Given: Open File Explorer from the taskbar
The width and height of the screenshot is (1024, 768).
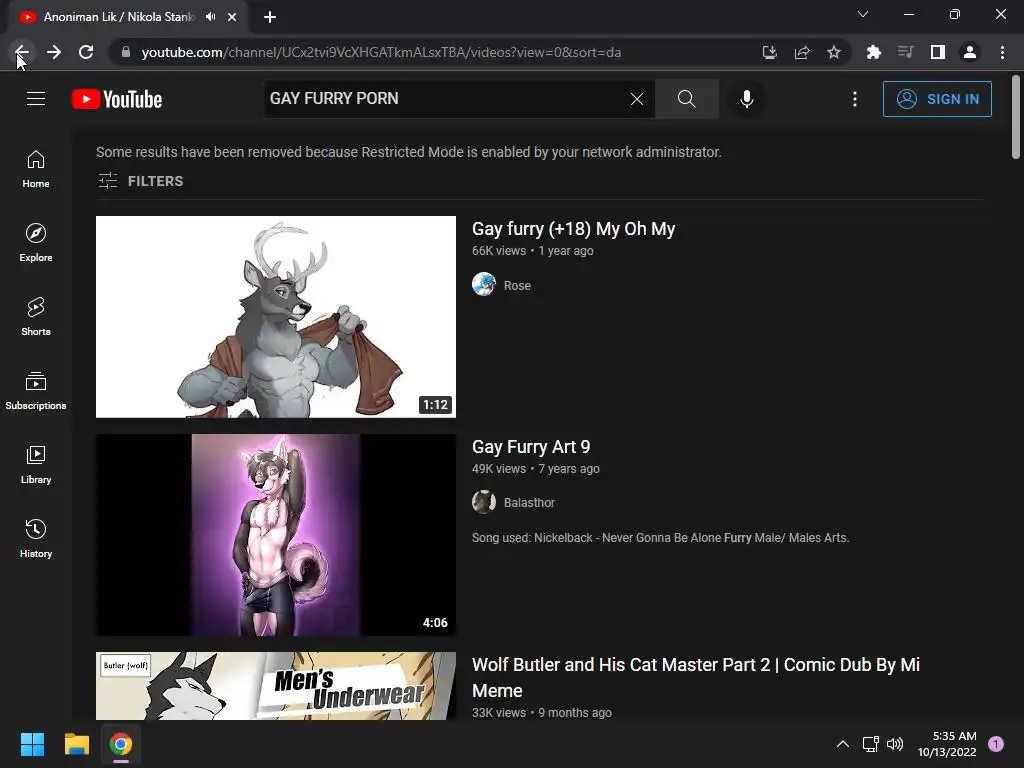Looking at the screenshot, I should pyautogui.click(x=76, y=744).
